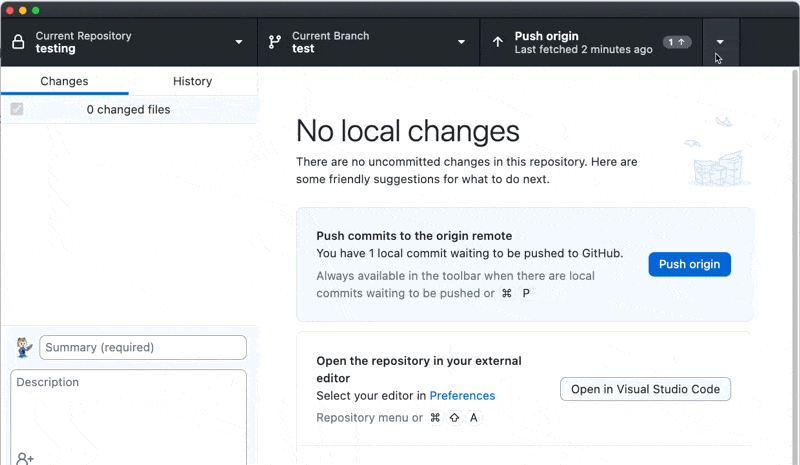Screen dimensions: 800x465
Task: Expand the push options dropdown arrow
Action: 720,42
